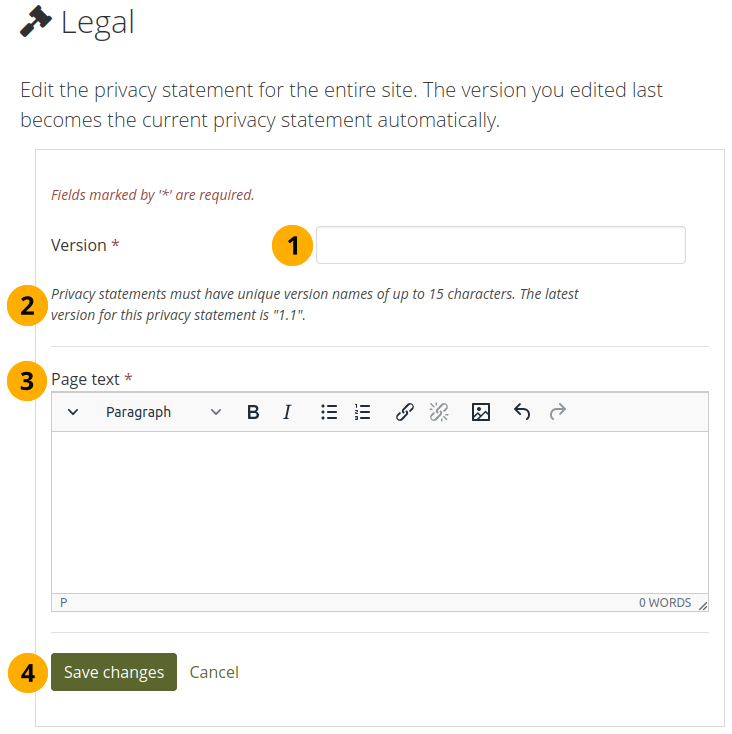Click the Version field label
Viewport: 732px width, 734px height.
pyautogui.click(x=79, y=245)
